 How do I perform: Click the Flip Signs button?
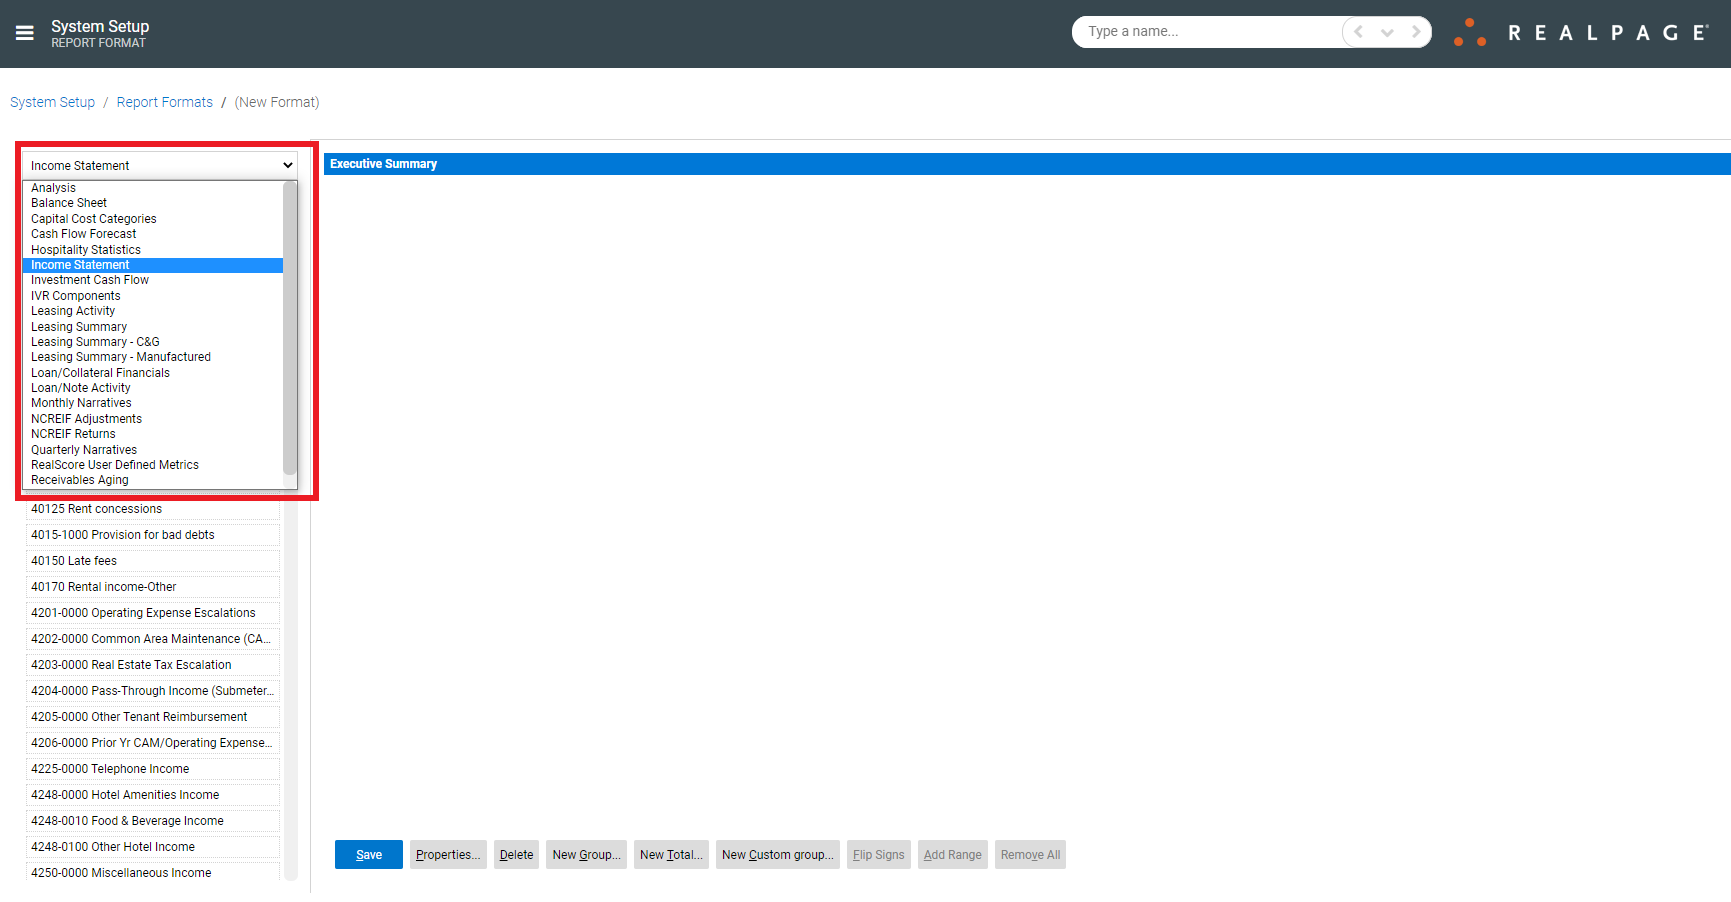(x=878, y=855)
